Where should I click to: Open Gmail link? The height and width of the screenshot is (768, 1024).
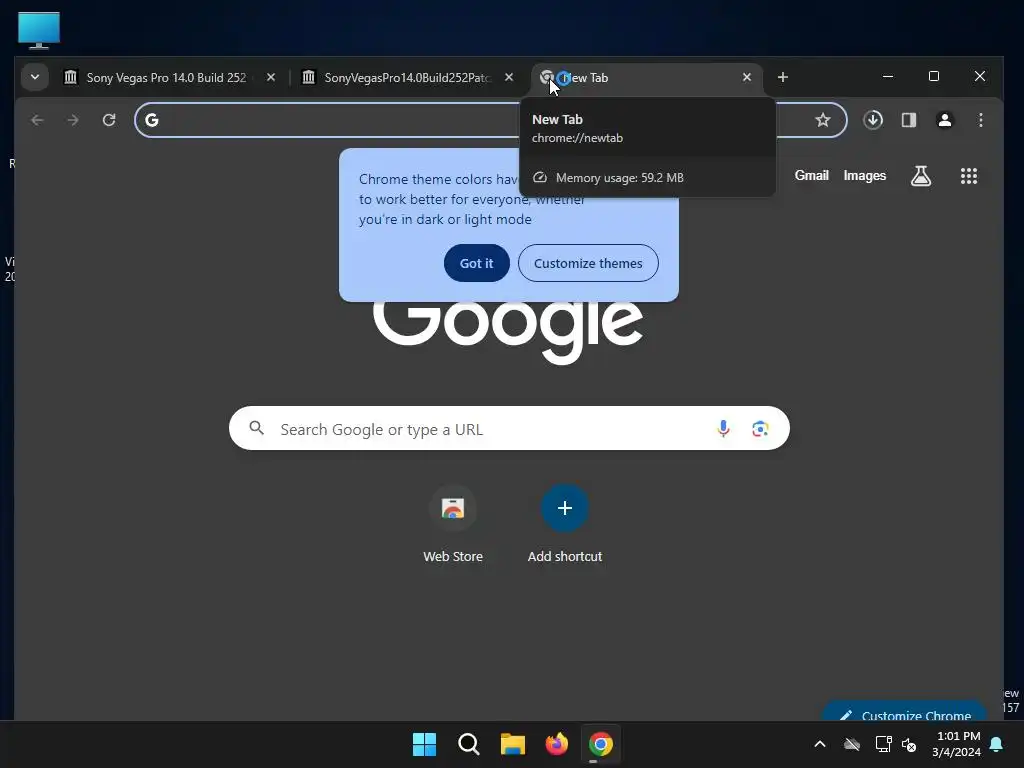[811, 176]
